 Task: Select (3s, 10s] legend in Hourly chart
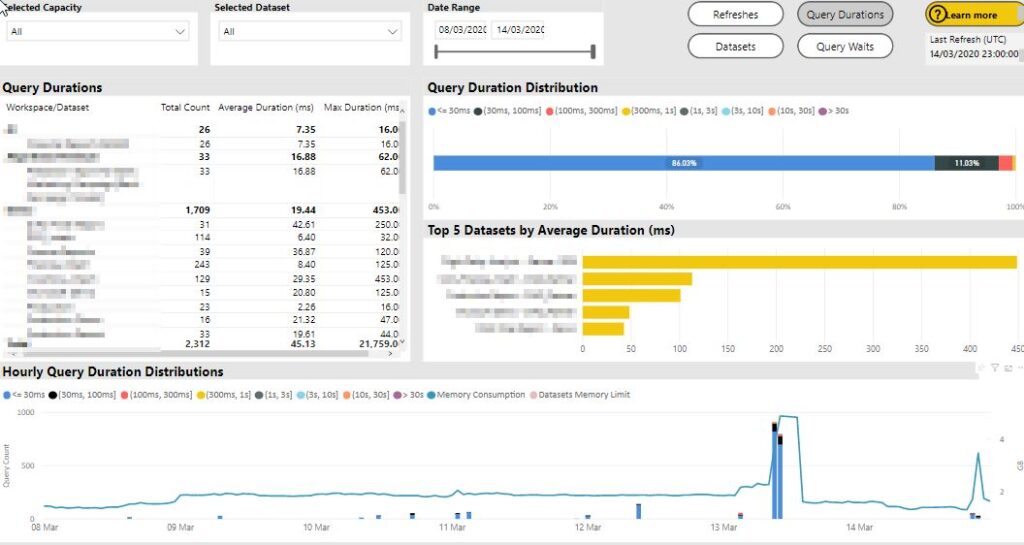tap(317, 395)
